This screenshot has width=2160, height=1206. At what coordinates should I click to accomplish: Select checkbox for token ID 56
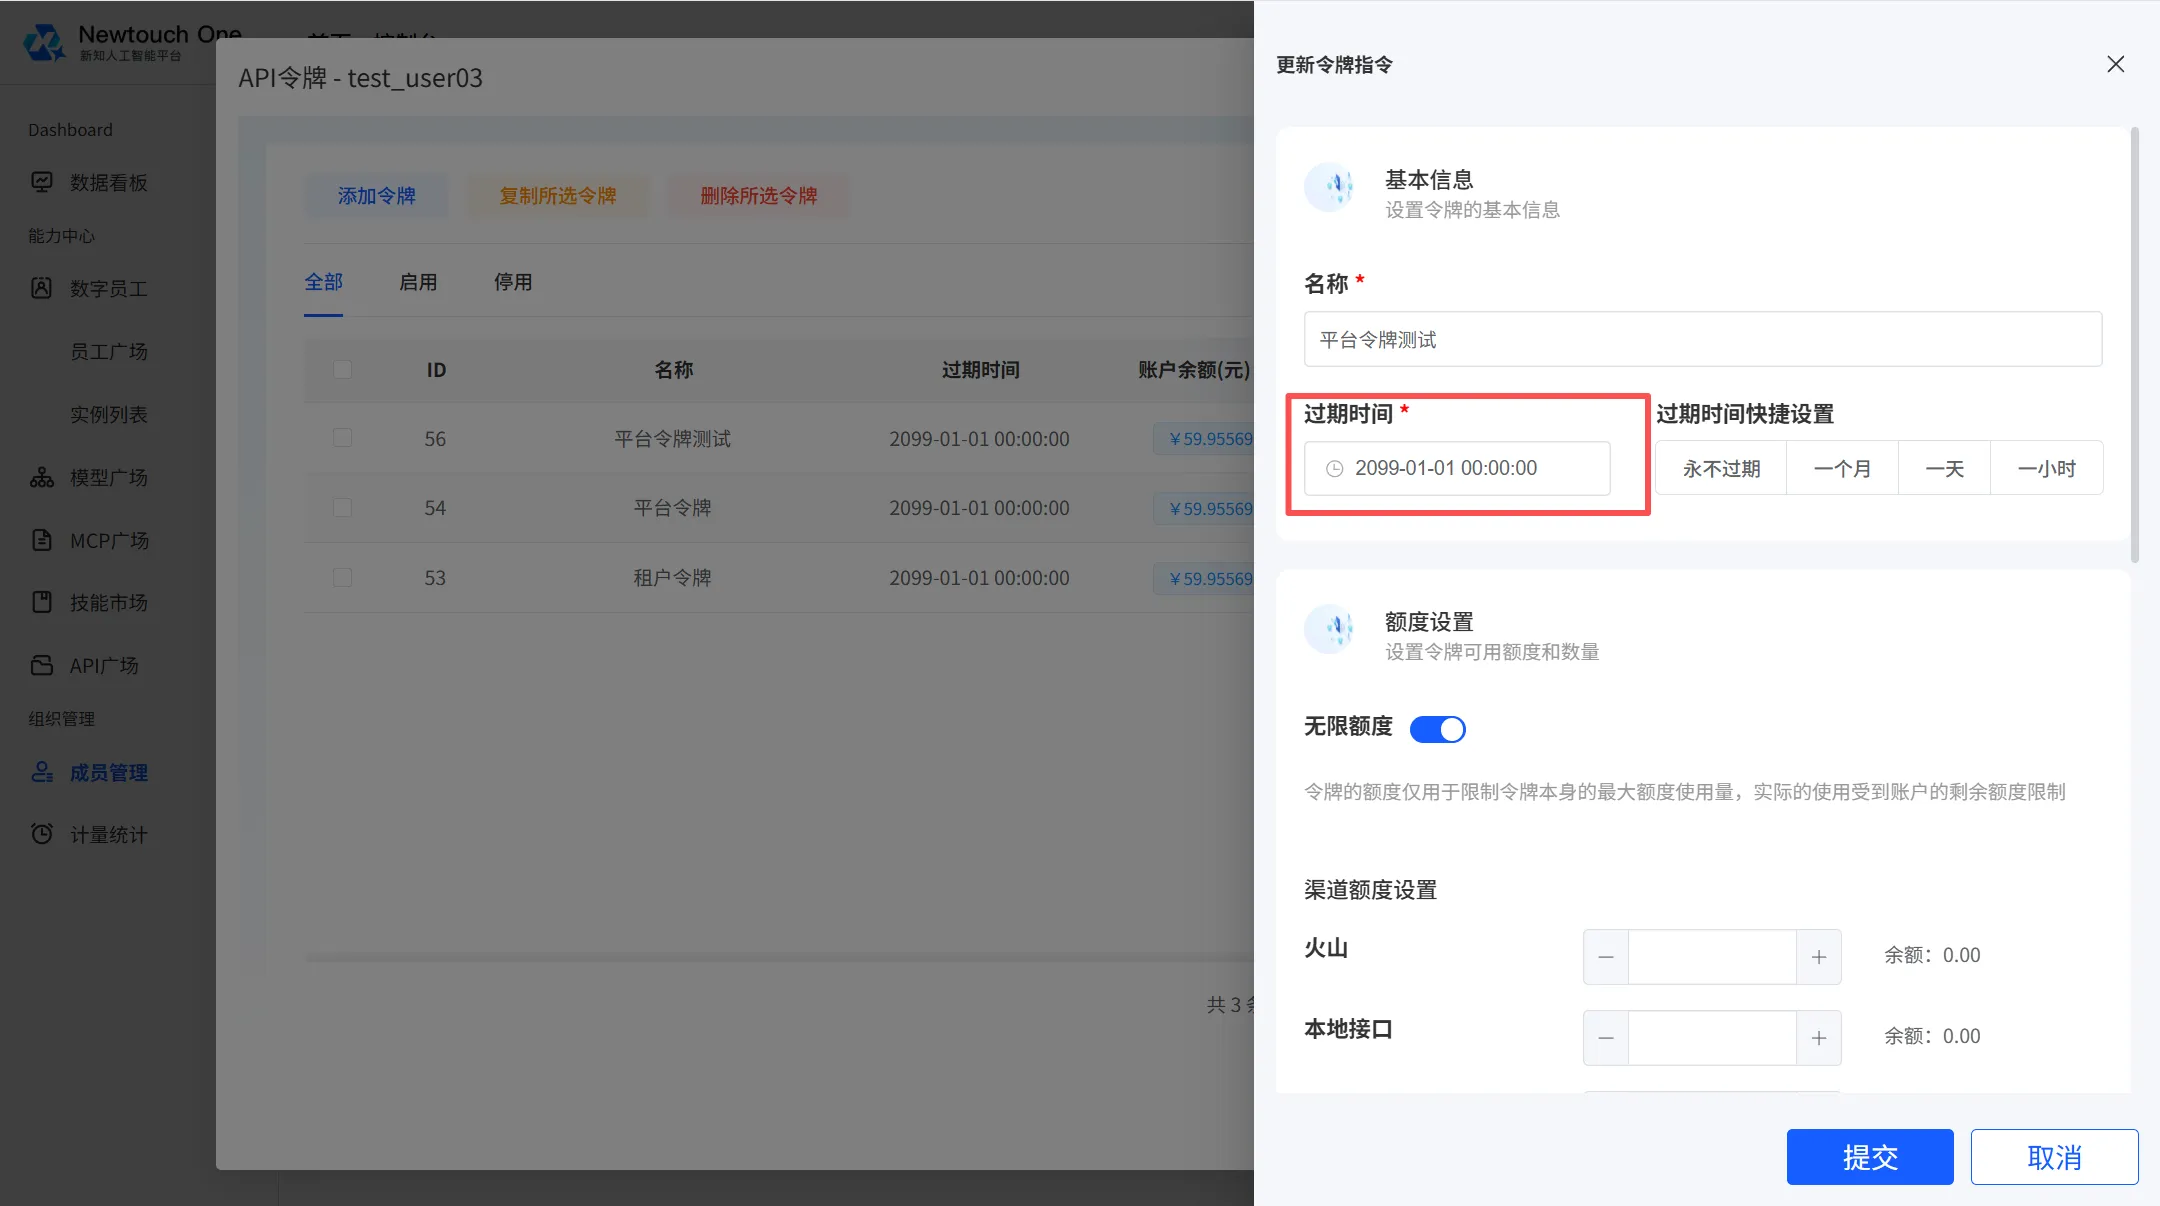click(x=343, y=438)
